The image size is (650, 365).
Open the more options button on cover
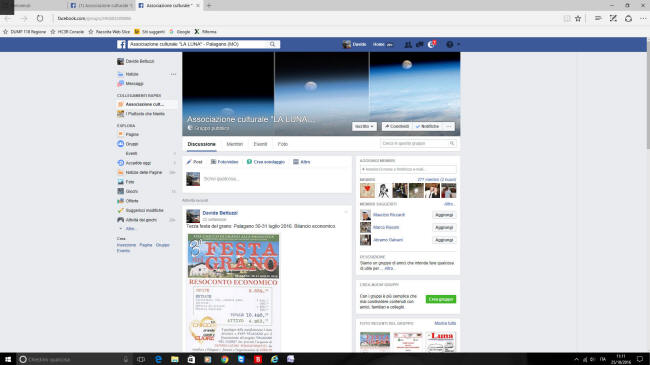(x=449, y=126)
